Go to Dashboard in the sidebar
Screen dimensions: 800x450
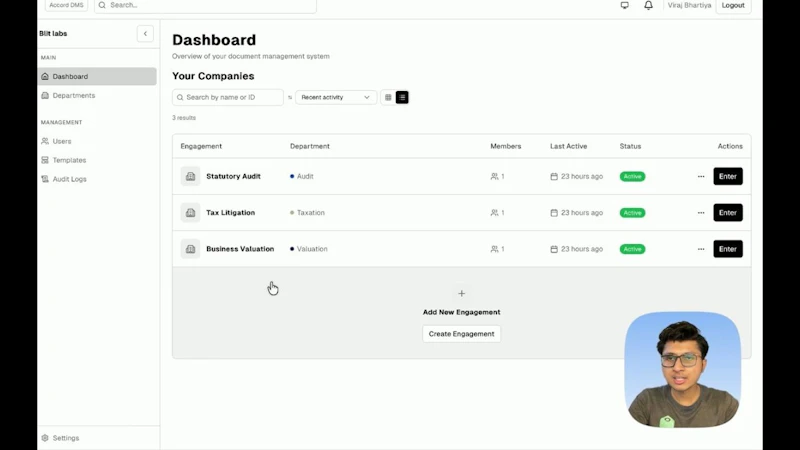(x=97, y=77)
